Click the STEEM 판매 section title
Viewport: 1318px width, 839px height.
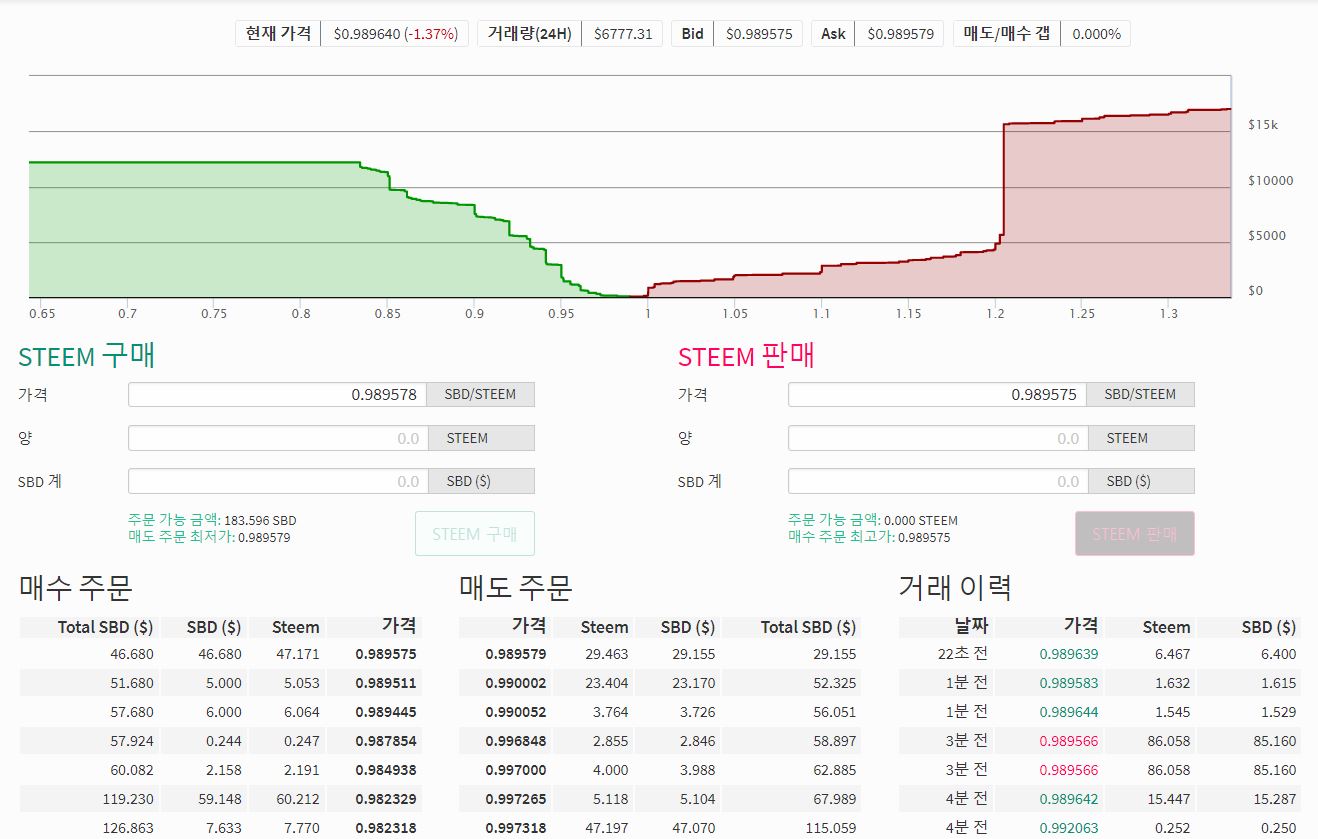click(x=746, y=356)
